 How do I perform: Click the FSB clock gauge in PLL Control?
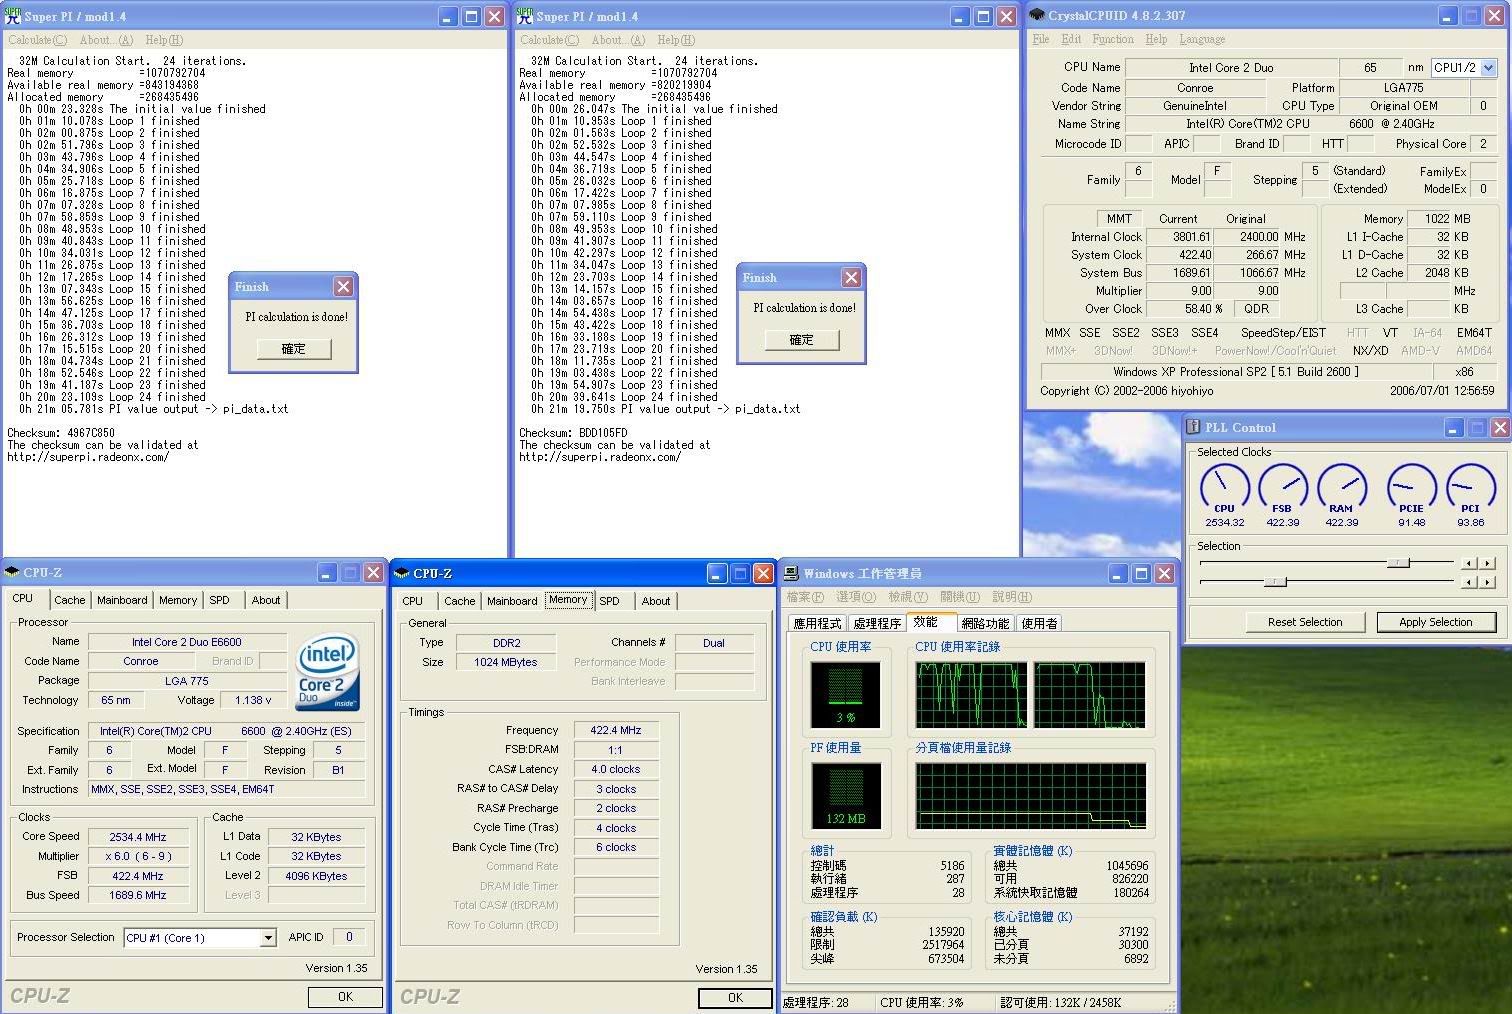tap(1283, 489)
